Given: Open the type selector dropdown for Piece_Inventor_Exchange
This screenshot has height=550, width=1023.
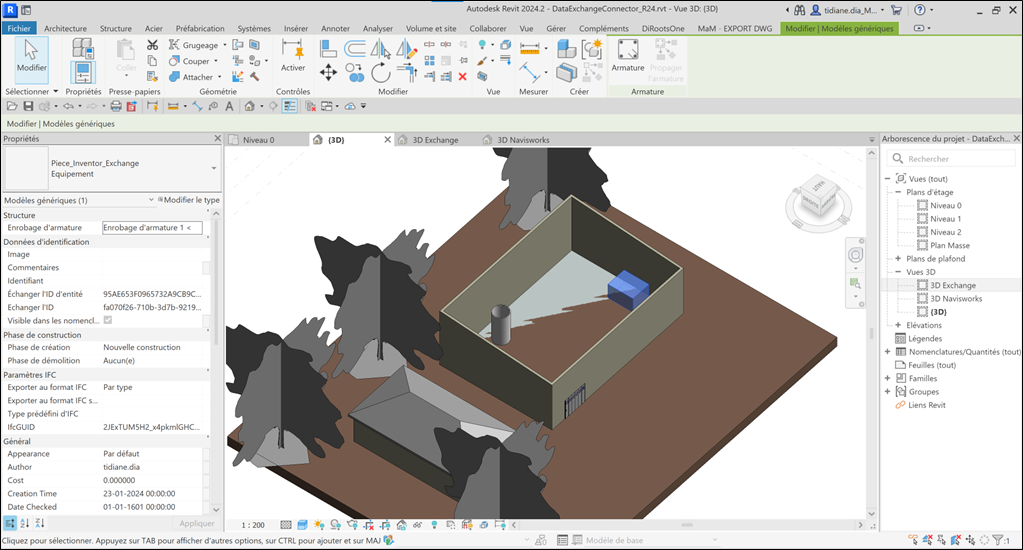Looking at the screenshot, I should pos(214,168).
